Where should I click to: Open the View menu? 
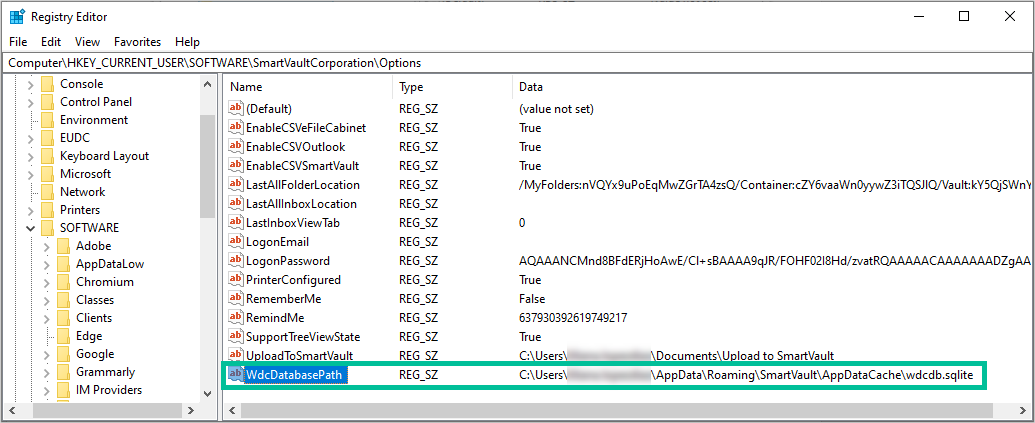tap(87, 42)
